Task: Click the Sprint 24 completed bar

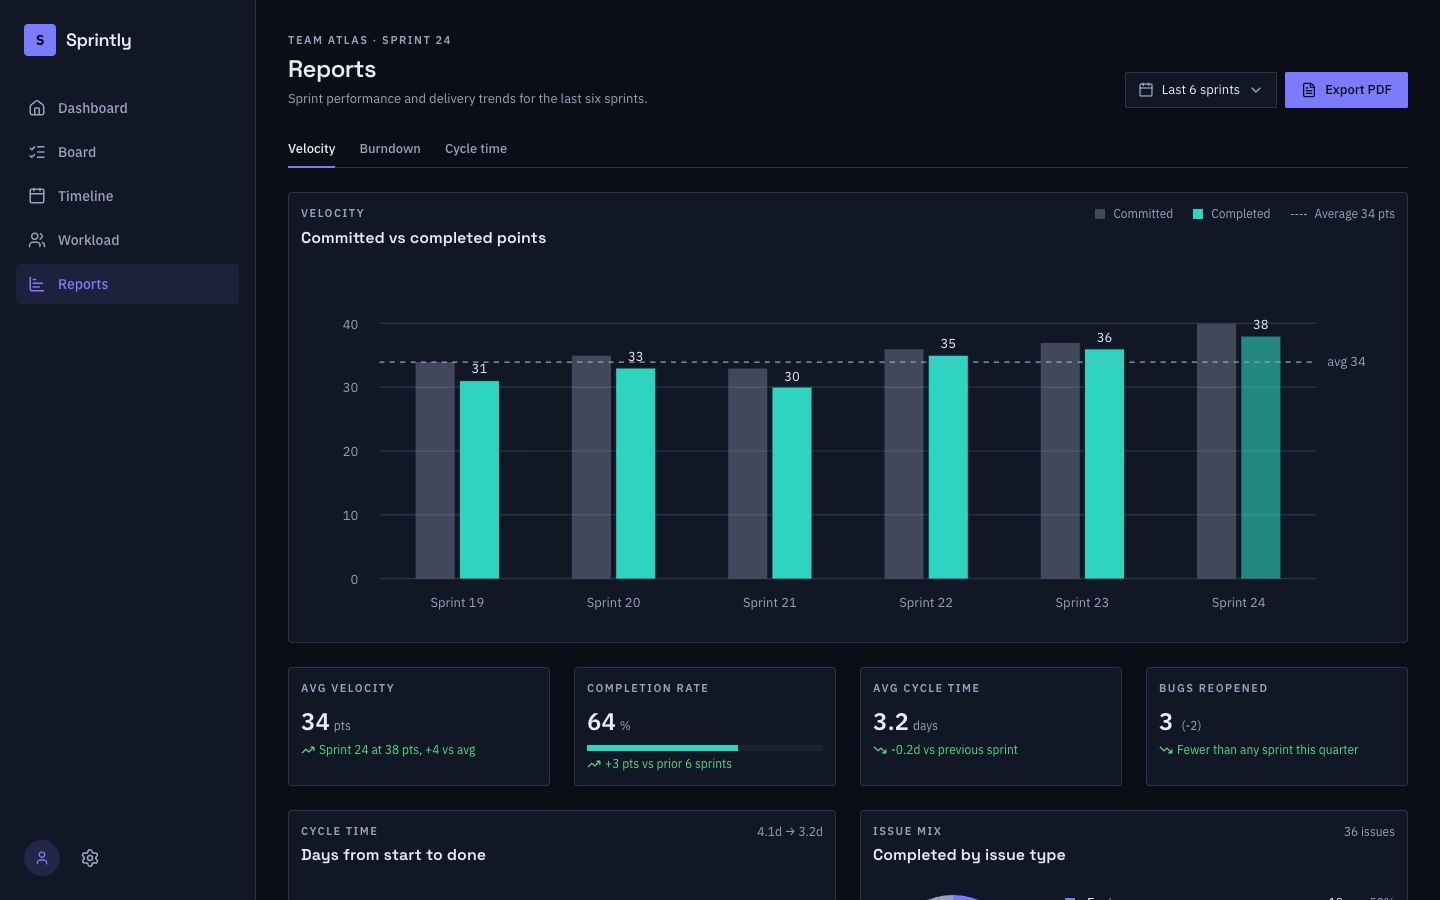Action: (1261, 458)
